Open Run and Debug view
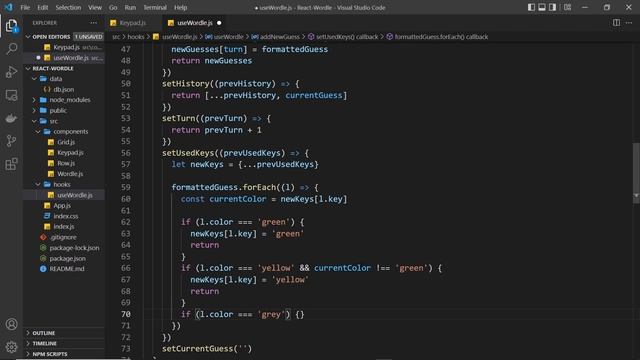Viewport: 640px width, 360px height. pyautogui.click(x=11, y=72)
